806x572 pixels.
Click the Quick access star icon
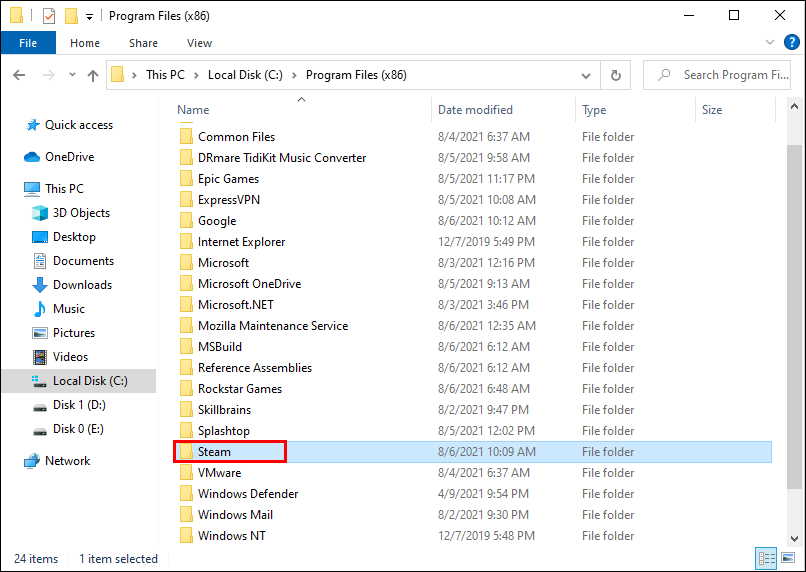(x=33, y=125)
